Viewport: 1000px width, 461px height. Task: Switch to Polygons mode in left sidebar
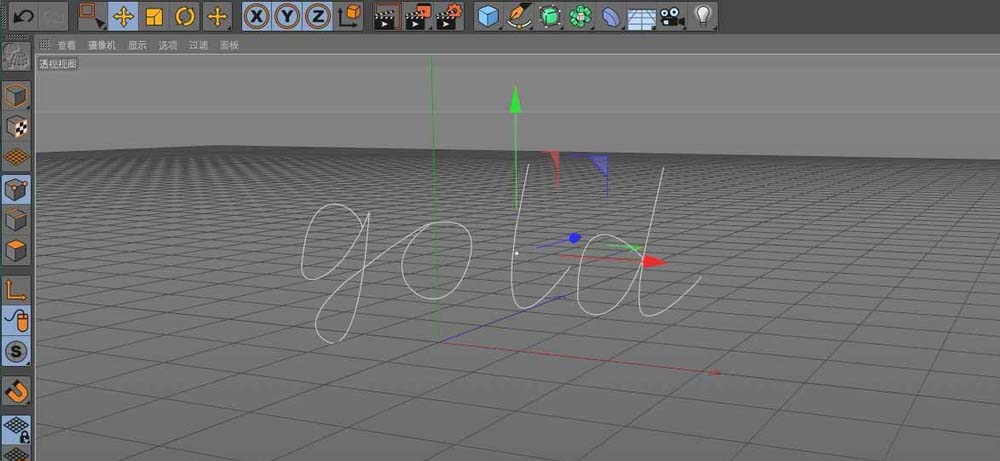pyautogui.click(x=17, y=250)
